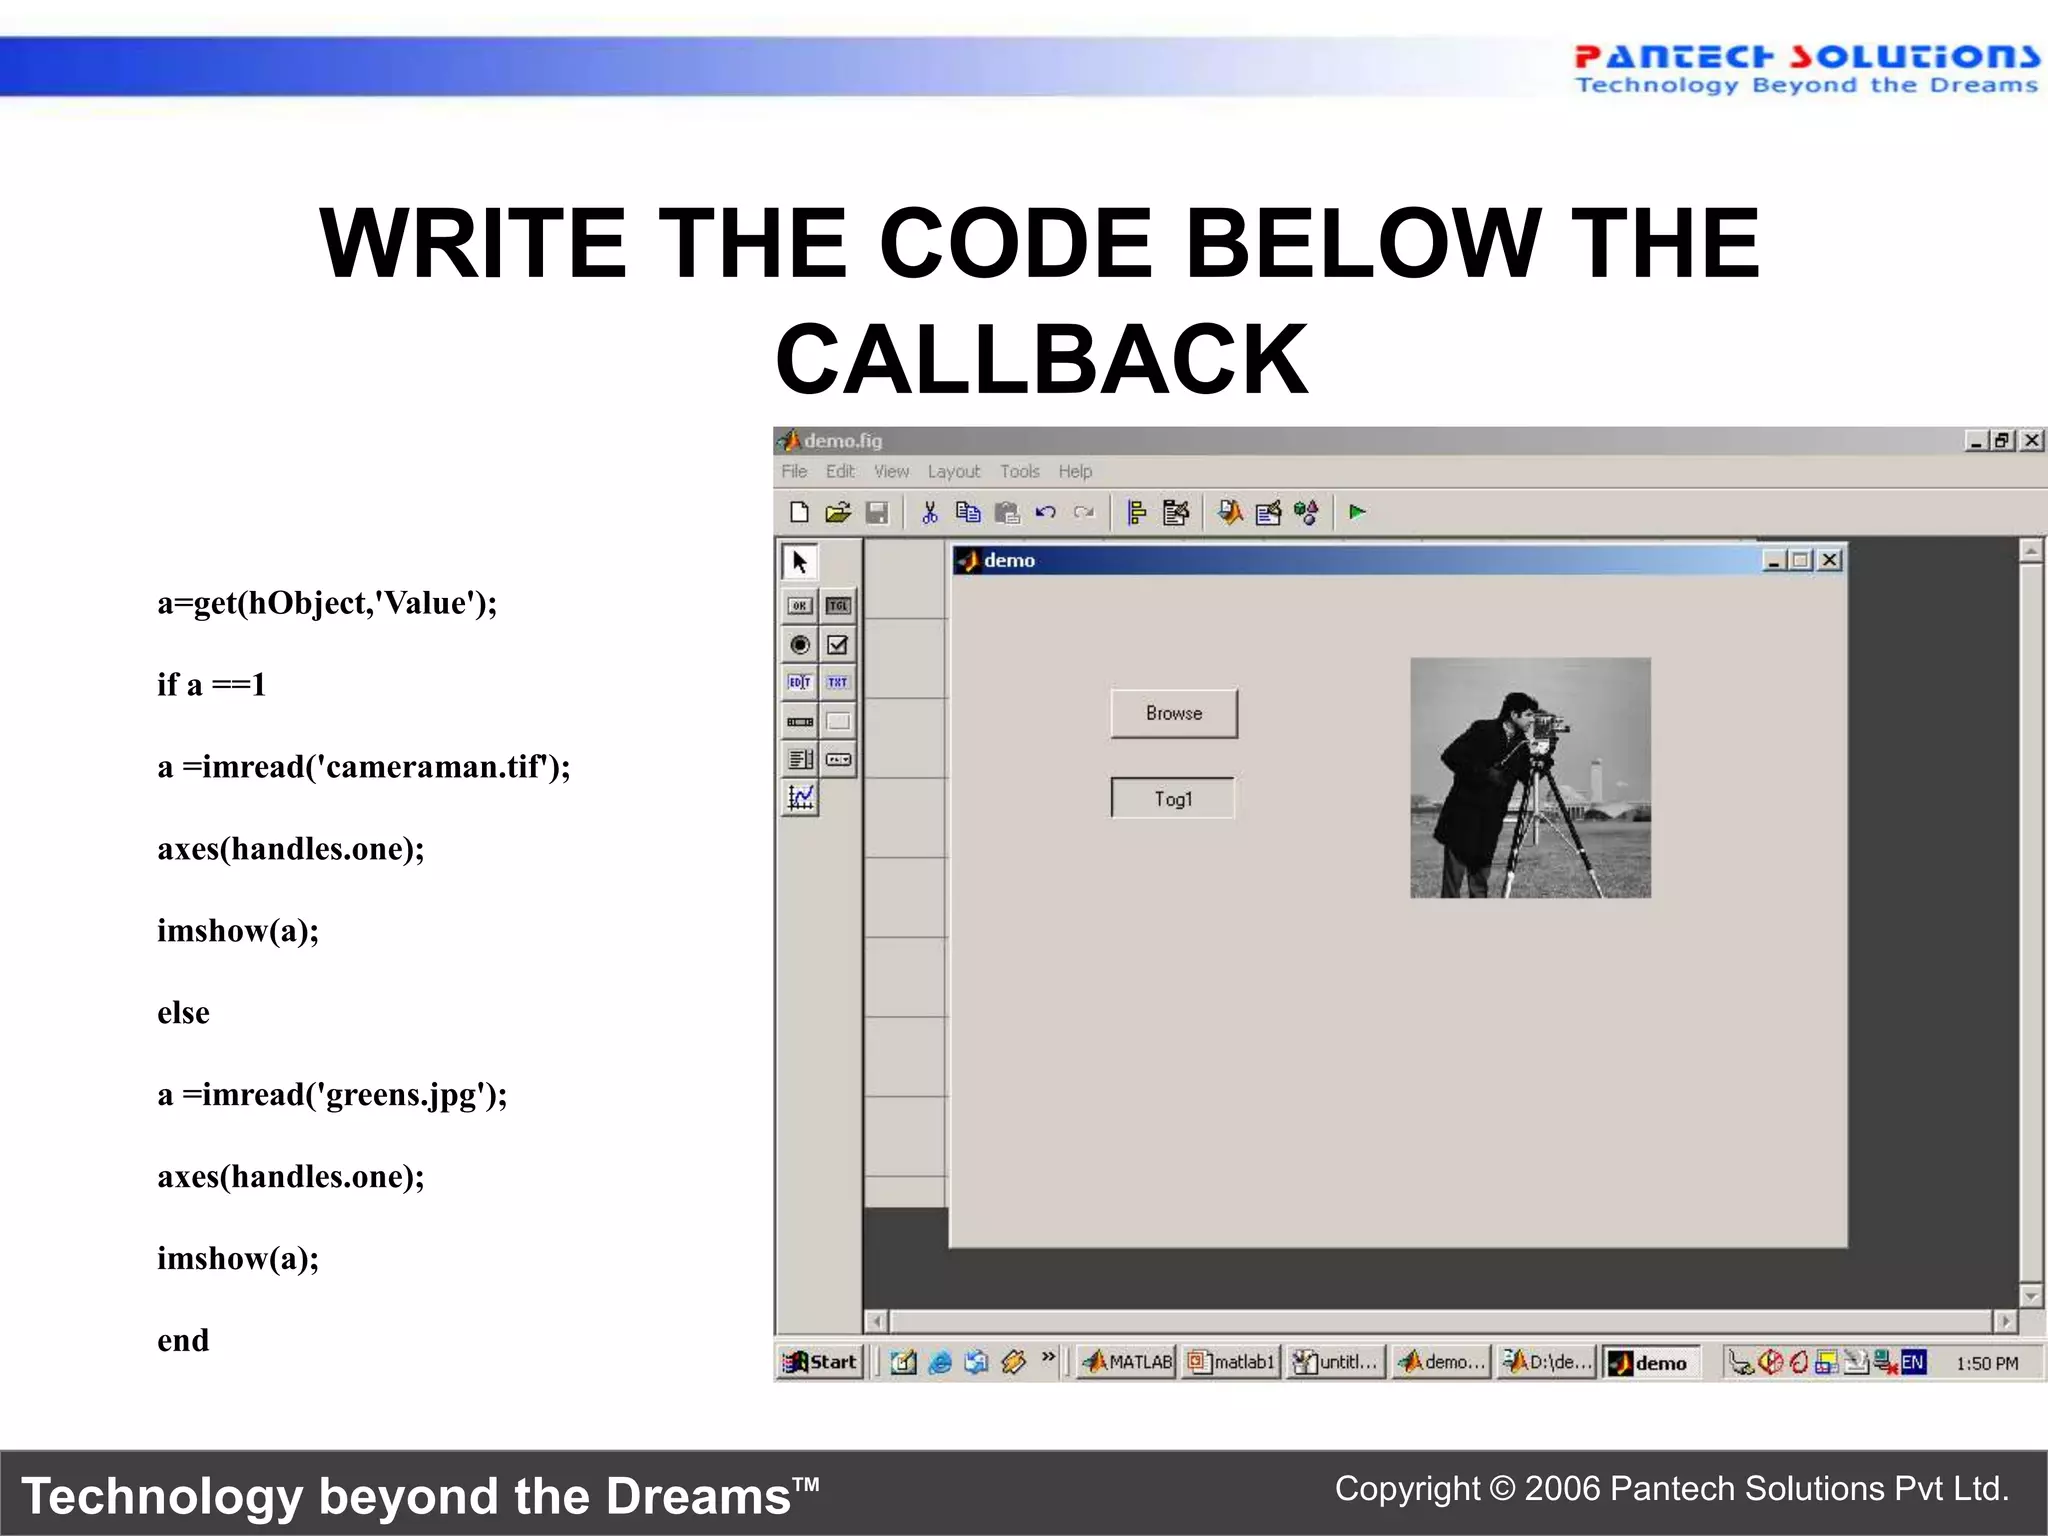The height and width of the screenshot is (1536, 2048).
Task: Open the Align Objects tool
Action: [x=1137, y=513]
